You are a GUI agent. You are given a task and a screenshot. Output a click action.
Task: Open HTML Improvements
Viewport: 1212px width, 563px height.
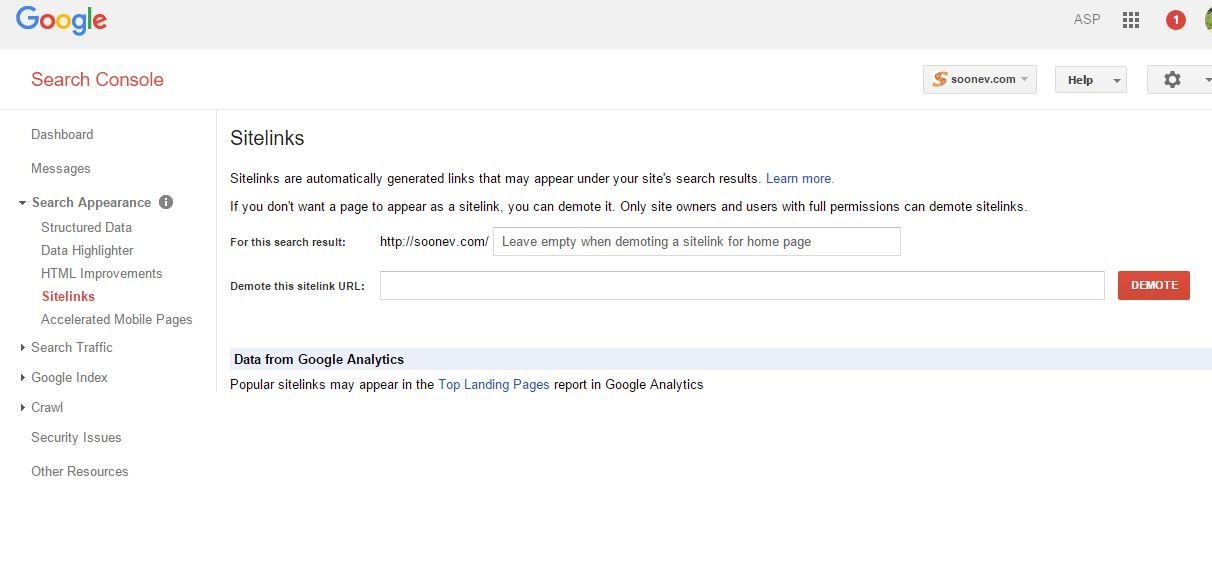click(101, 273)
